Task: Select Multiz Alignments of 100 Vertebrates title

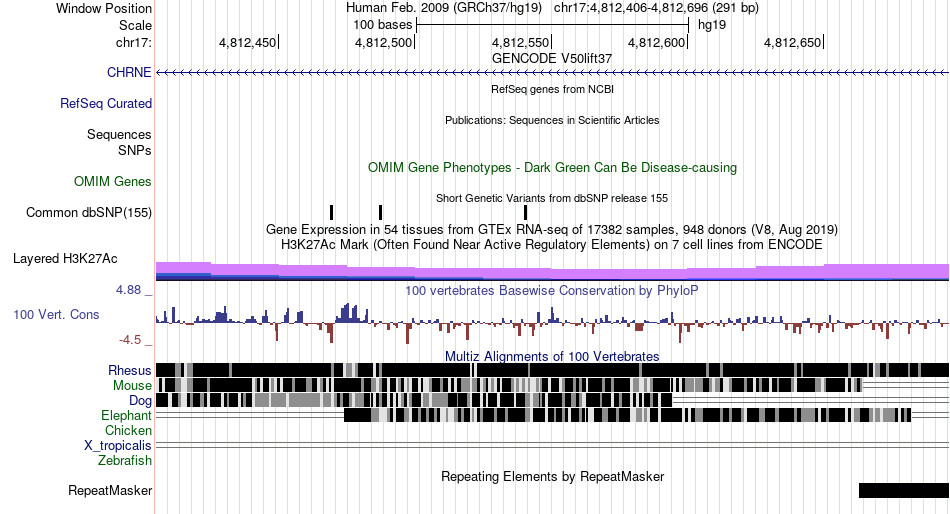Action: coord(552,356)
